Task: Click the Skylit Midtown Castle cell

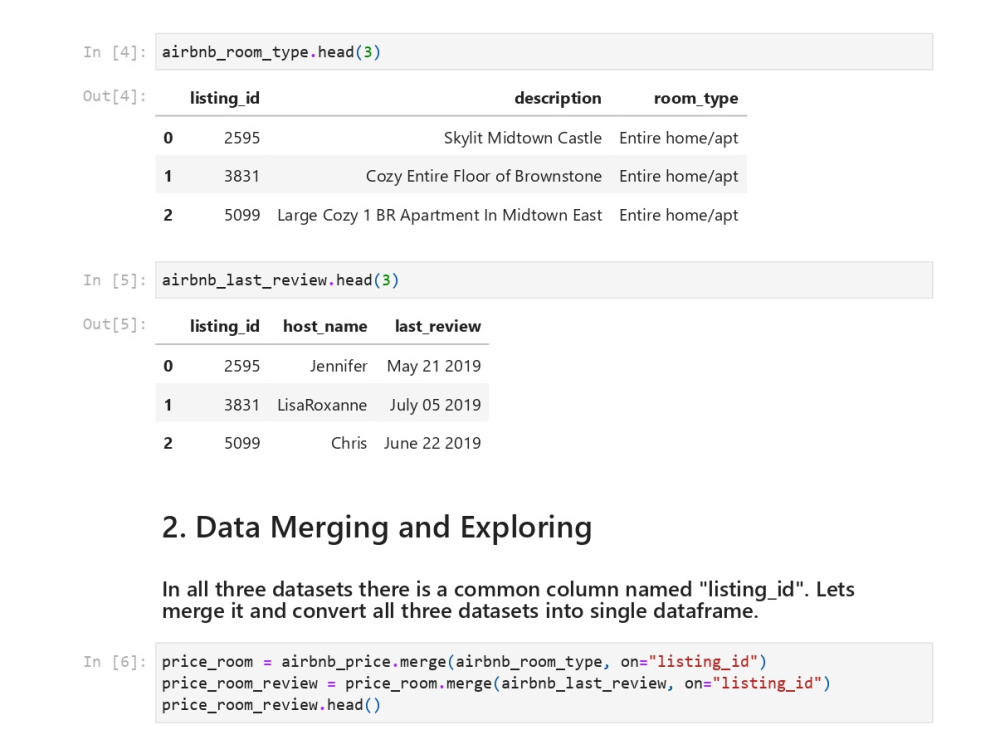Action: pos(522,138)
